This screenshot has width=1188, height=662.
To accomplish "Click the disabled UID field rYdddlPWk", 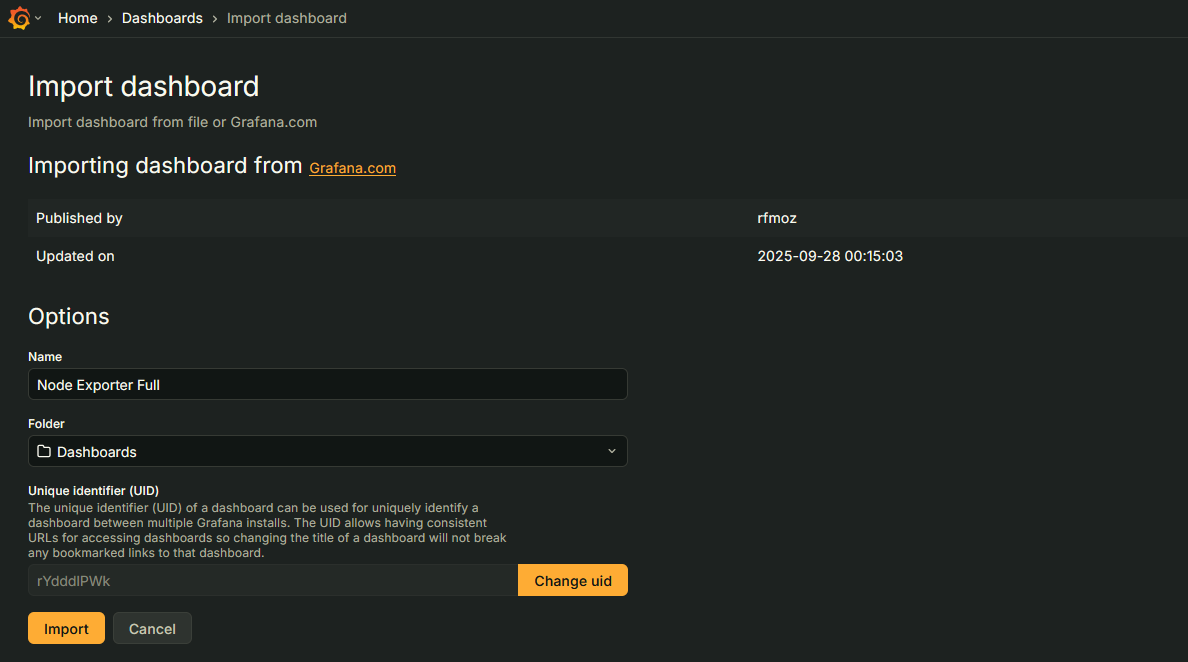I will point(272,580).
